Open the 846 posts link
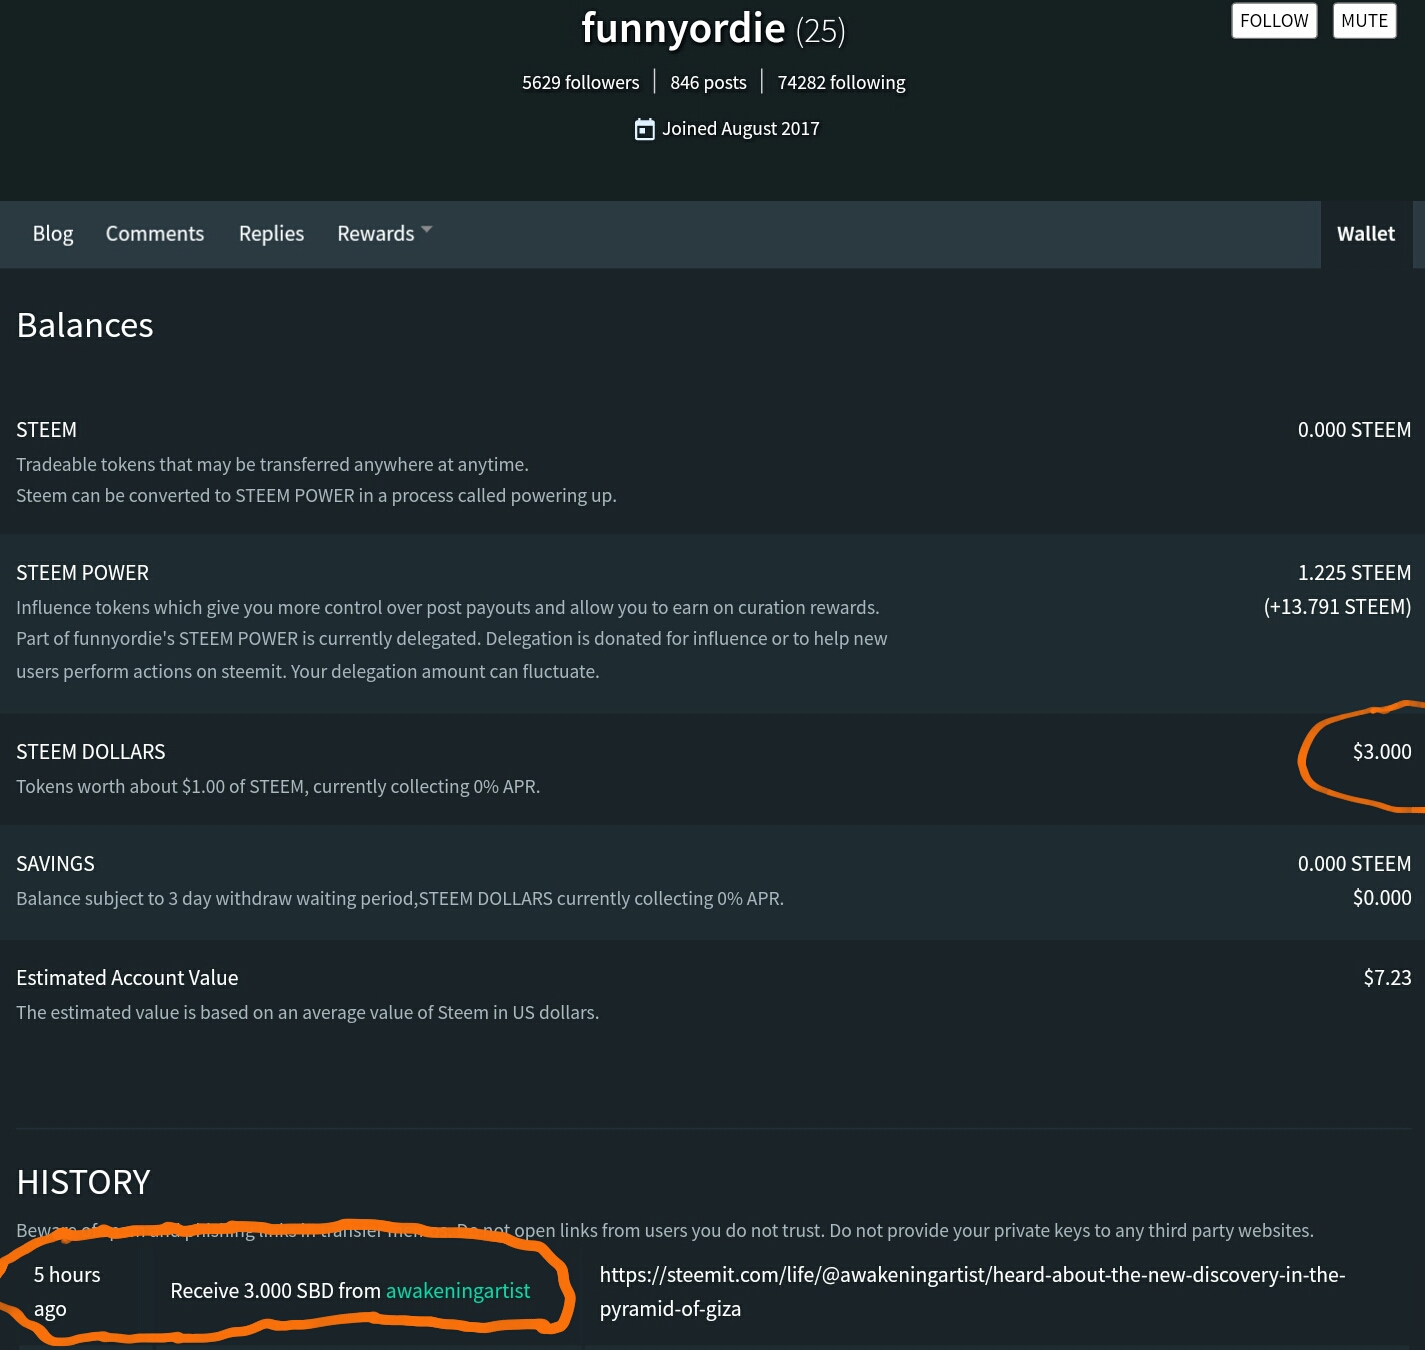This screenshot has width=1425, height=1350. point(708,83)
